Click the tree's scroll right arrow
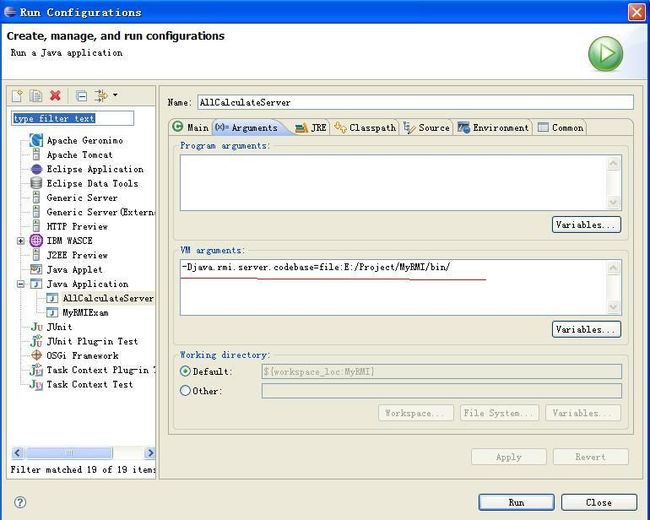650x520 pixels. click(x=150, y=453)
